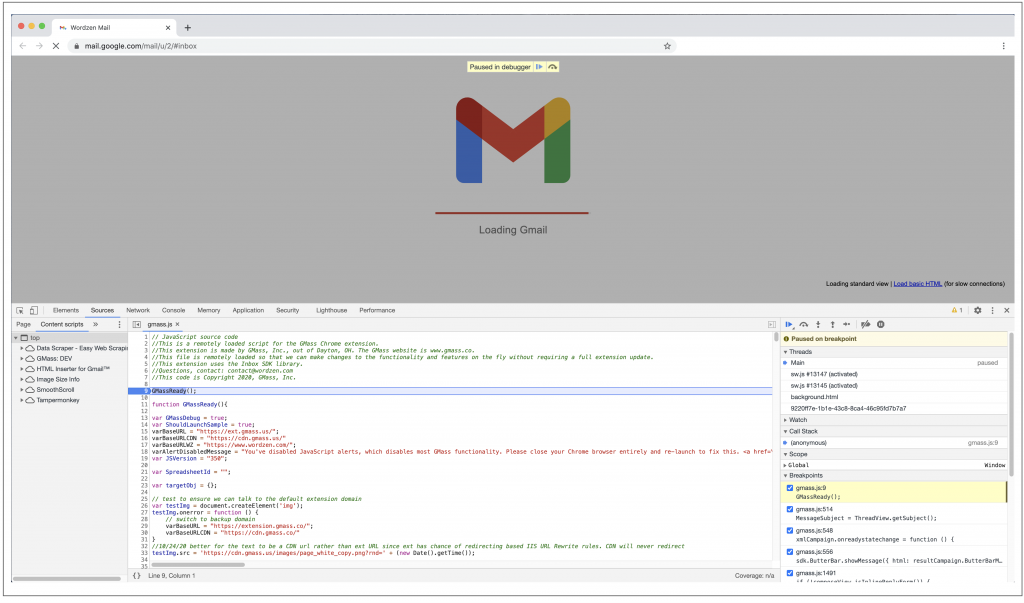Enable pause on exceptions
This screenshot has width=1024, height=603.
point(881,325)
